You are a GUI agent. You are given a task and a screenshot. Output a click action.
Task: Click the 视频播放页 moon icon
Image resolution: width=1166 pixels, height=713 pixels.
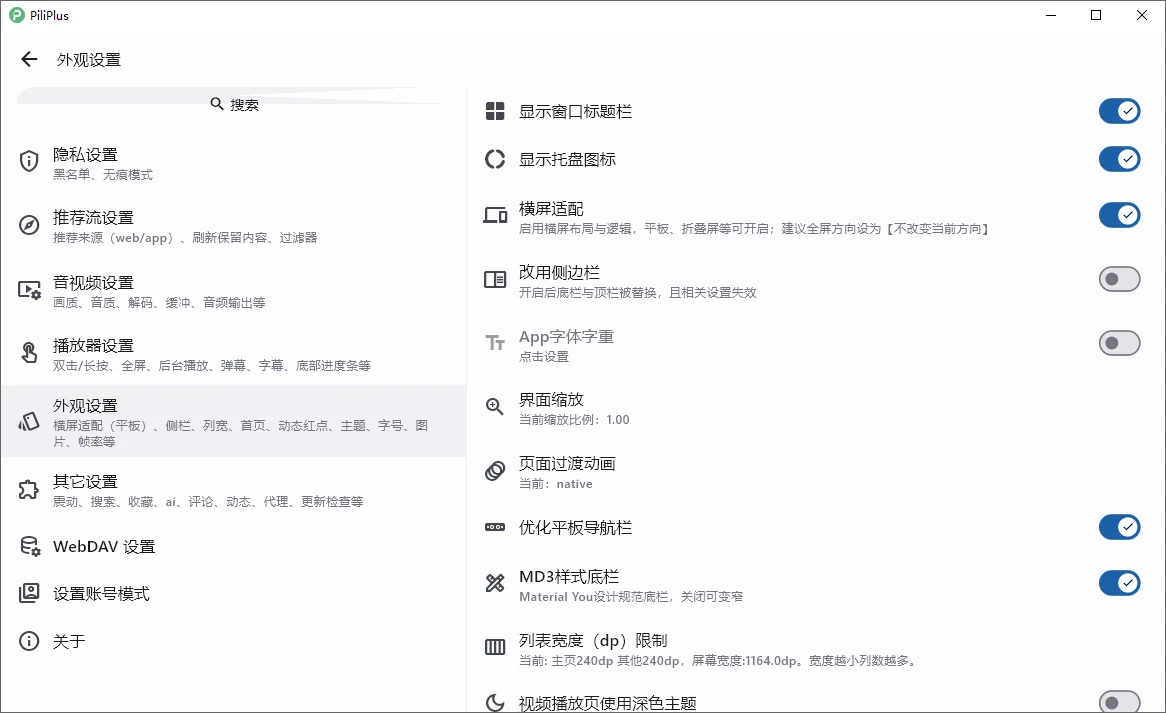(494, 703)
